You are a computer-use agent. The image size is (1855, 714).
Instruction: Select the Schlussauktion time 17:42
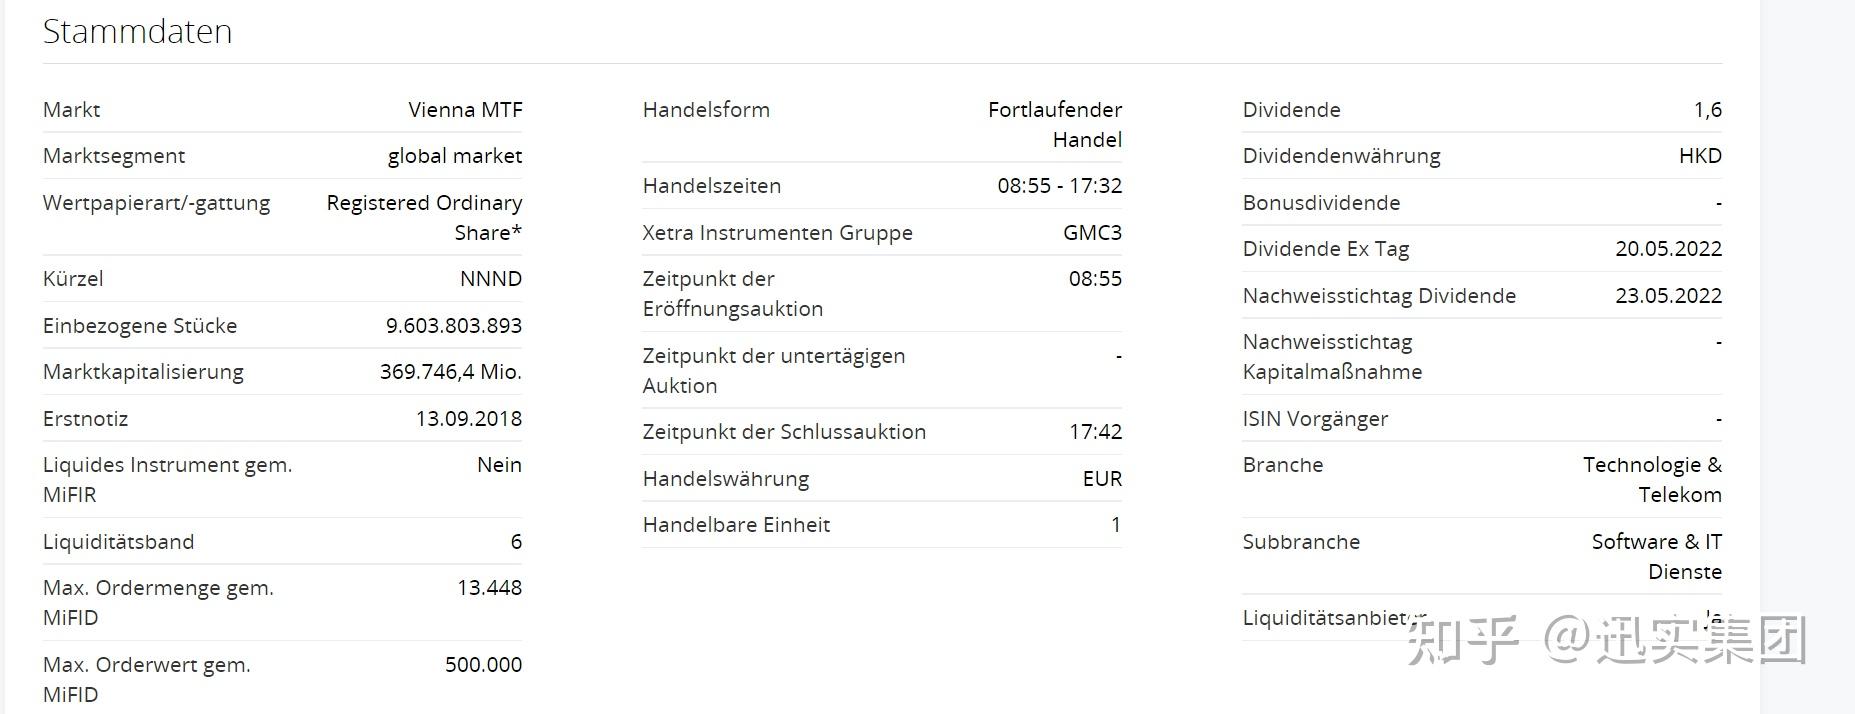pos(1095,432)
